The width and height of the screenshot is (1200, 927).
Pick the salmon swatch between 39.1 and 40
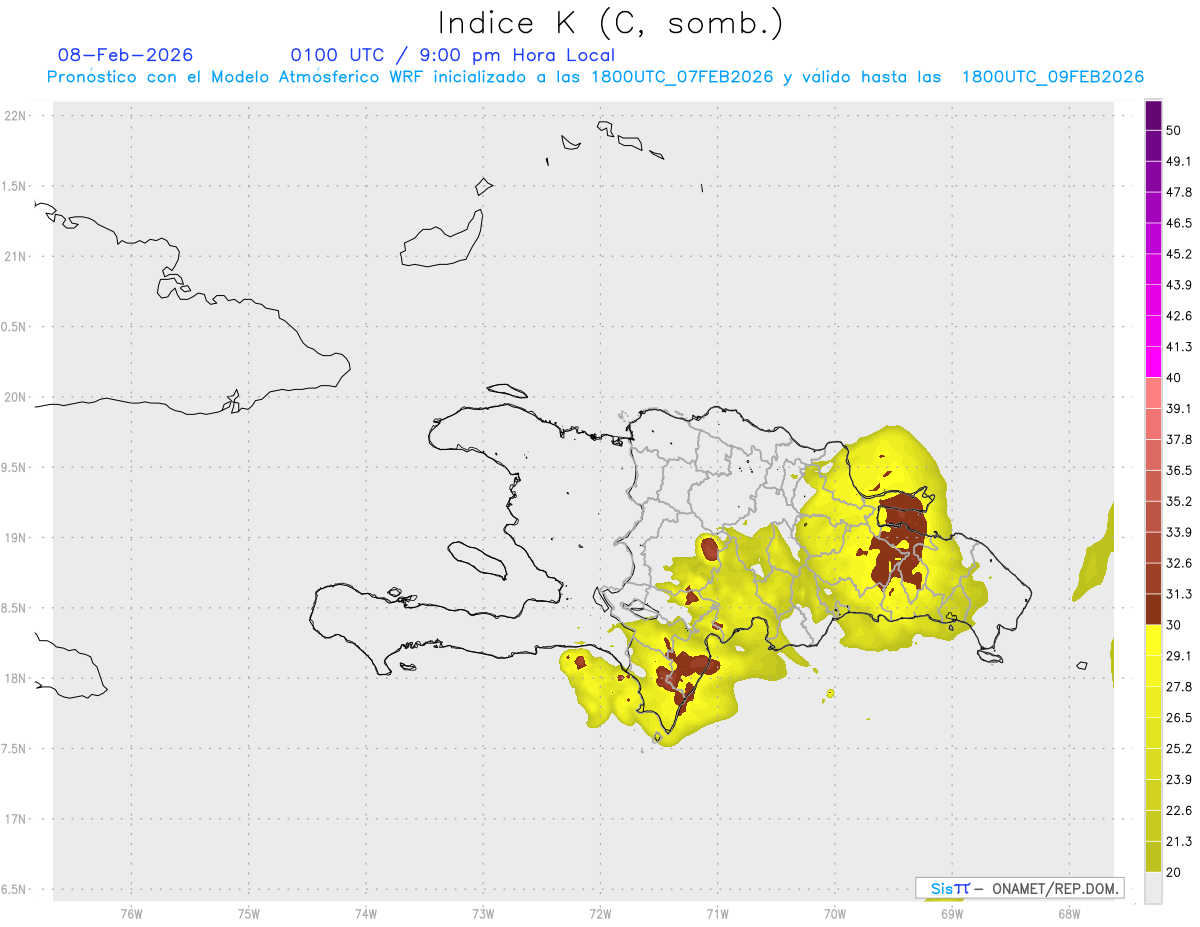[1153, 394]
